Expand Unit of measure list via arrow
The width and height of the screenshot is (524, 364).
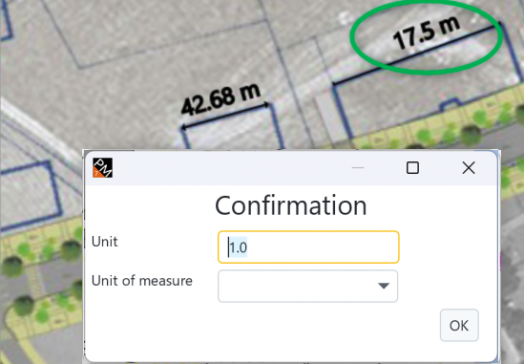pyautogui.click(x=383, y=286)
